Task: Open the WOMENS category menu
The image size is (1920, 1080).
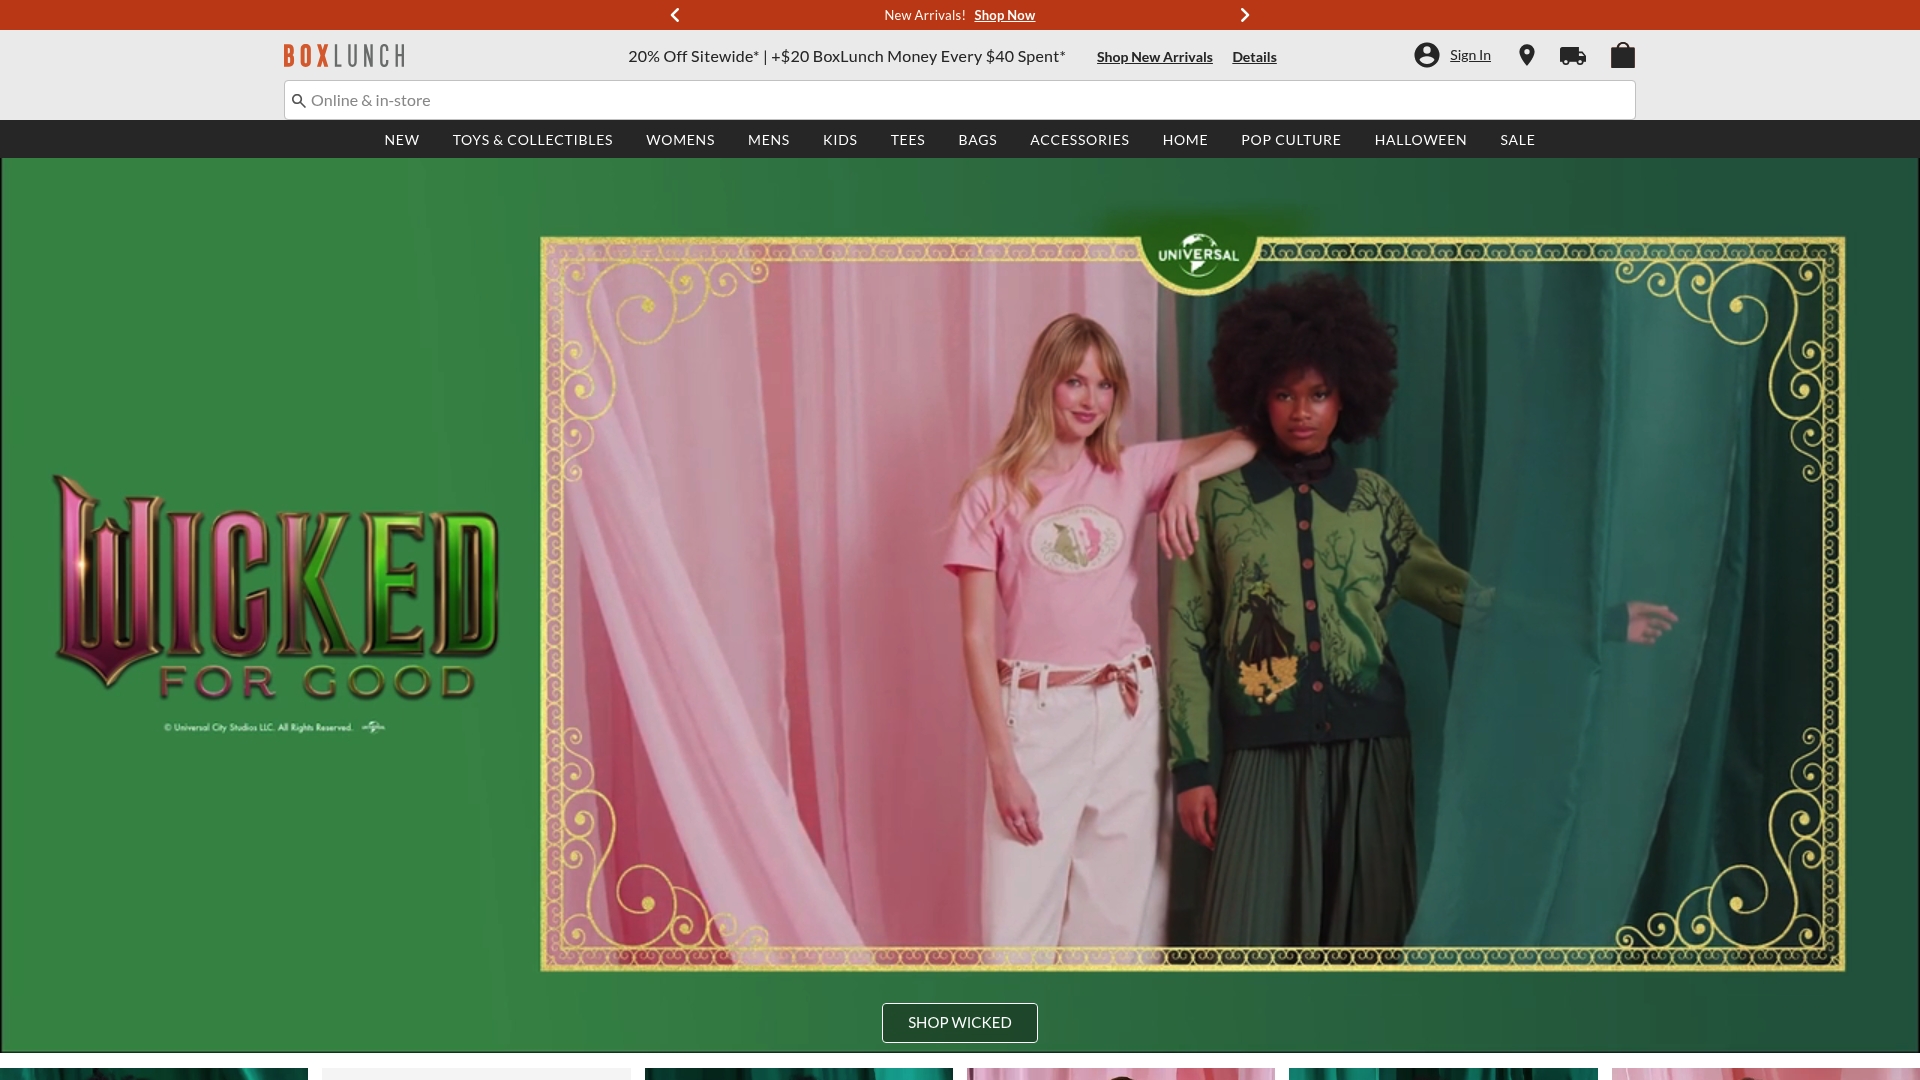Action: 680,140
